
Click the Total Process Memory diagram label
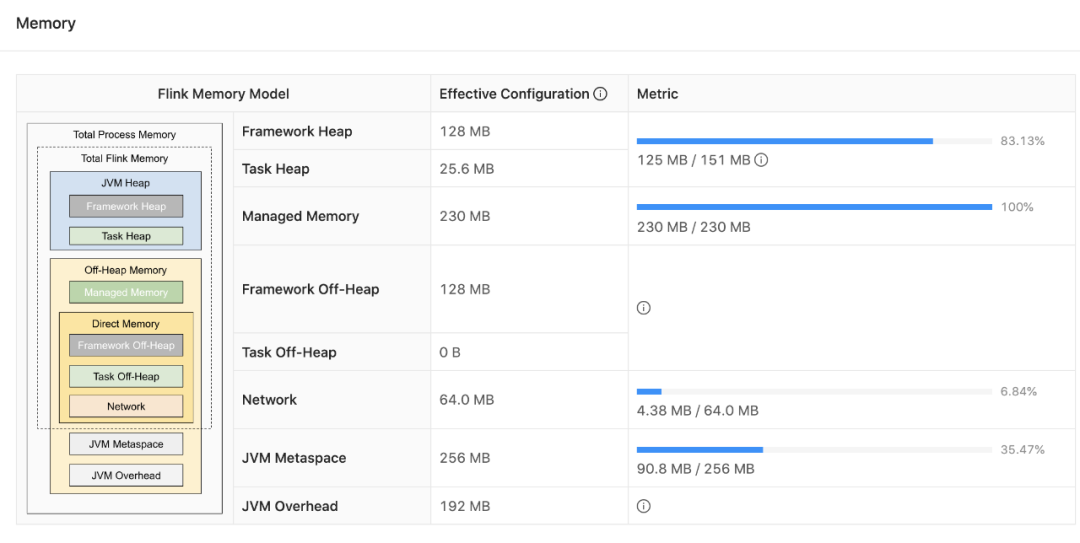coord(125,135)
